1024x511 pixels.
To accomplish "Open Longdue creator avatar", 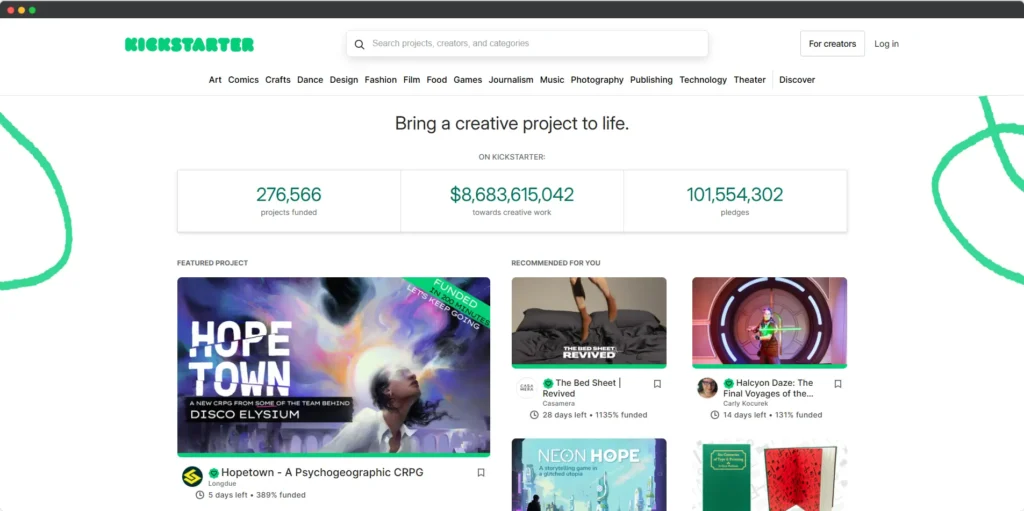I will (192, 476).
